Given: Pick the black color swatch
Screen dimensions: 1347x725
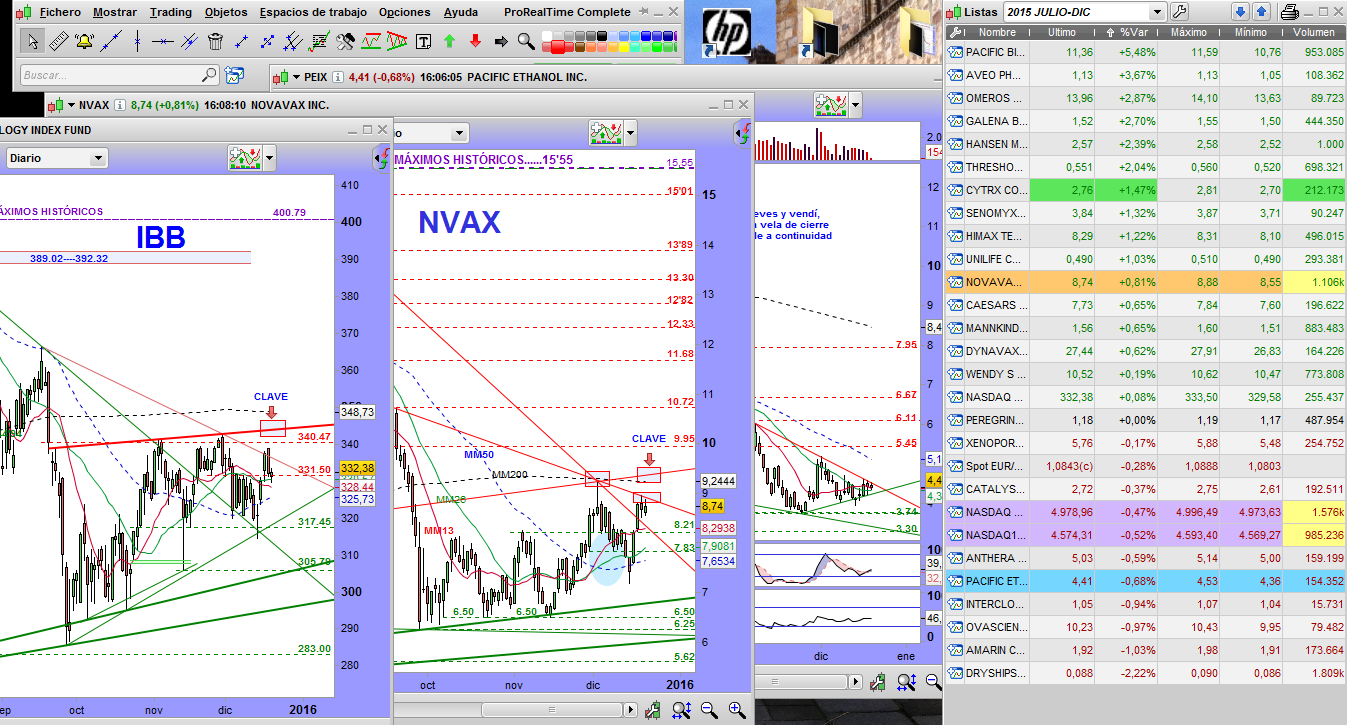Looking at the screenshot, I should click(602, 35).
